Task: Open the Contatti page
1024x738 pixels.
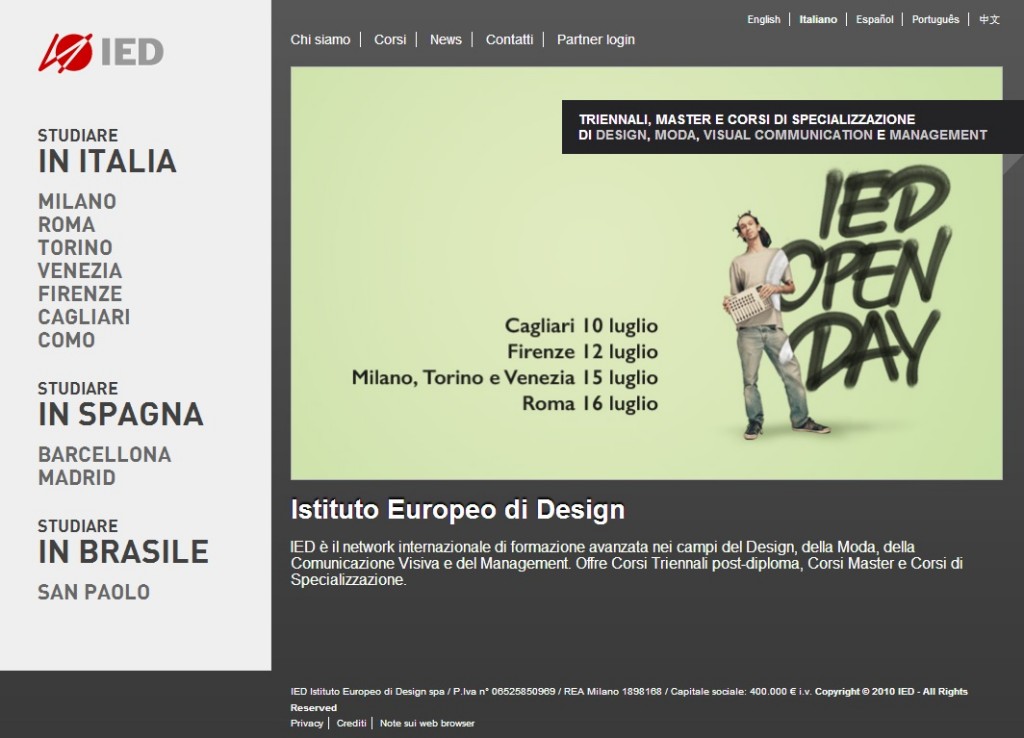Action: (x=509, y=40)
